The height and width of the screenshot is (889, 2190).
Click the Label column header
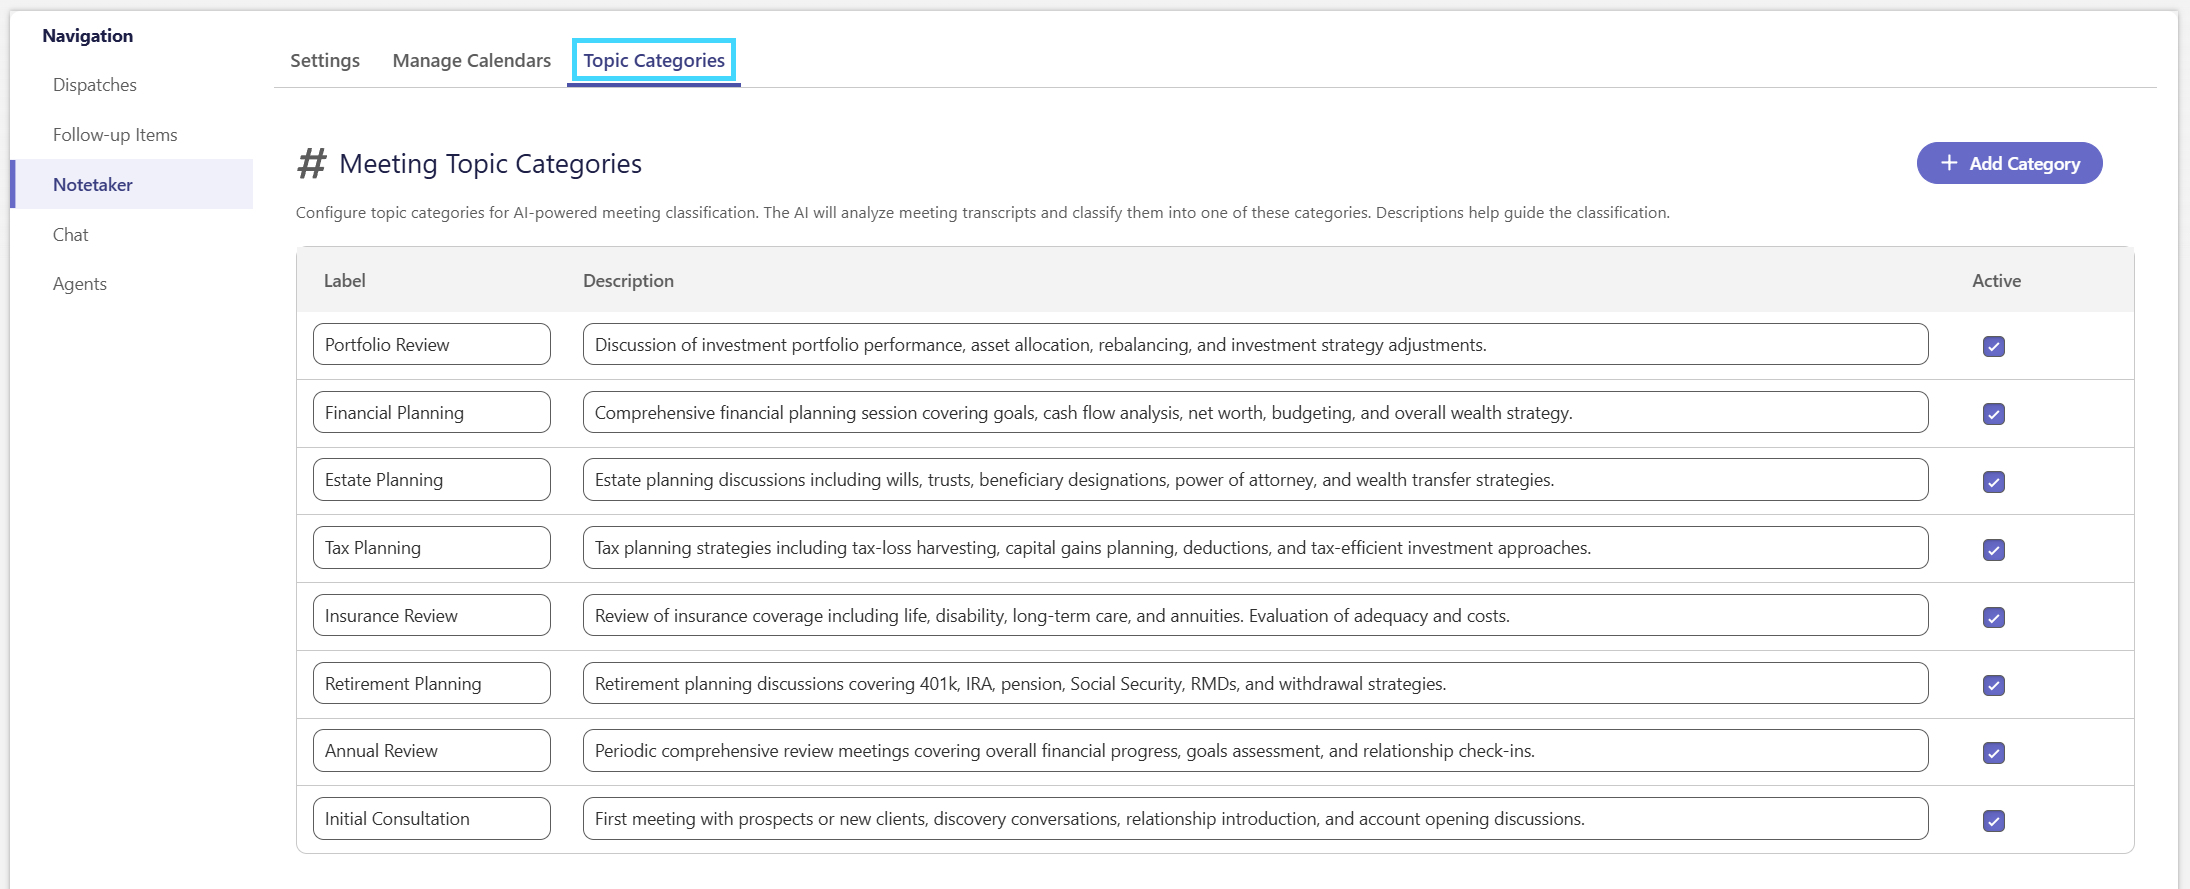(345, 281)
